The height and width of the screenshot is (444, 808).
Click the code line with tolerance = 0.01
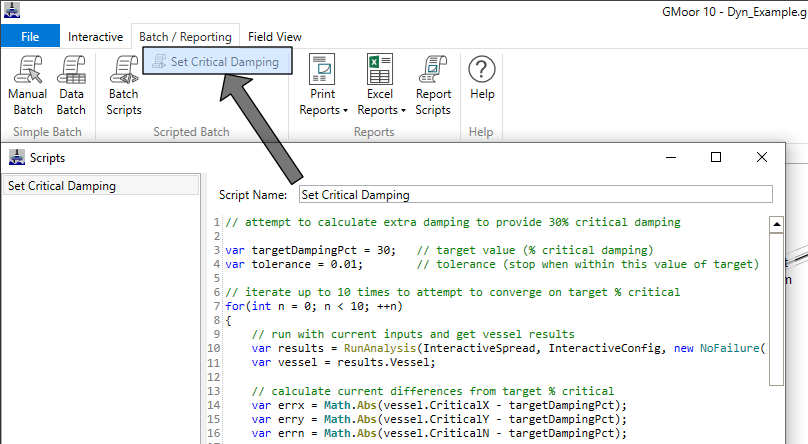[492, 264]
